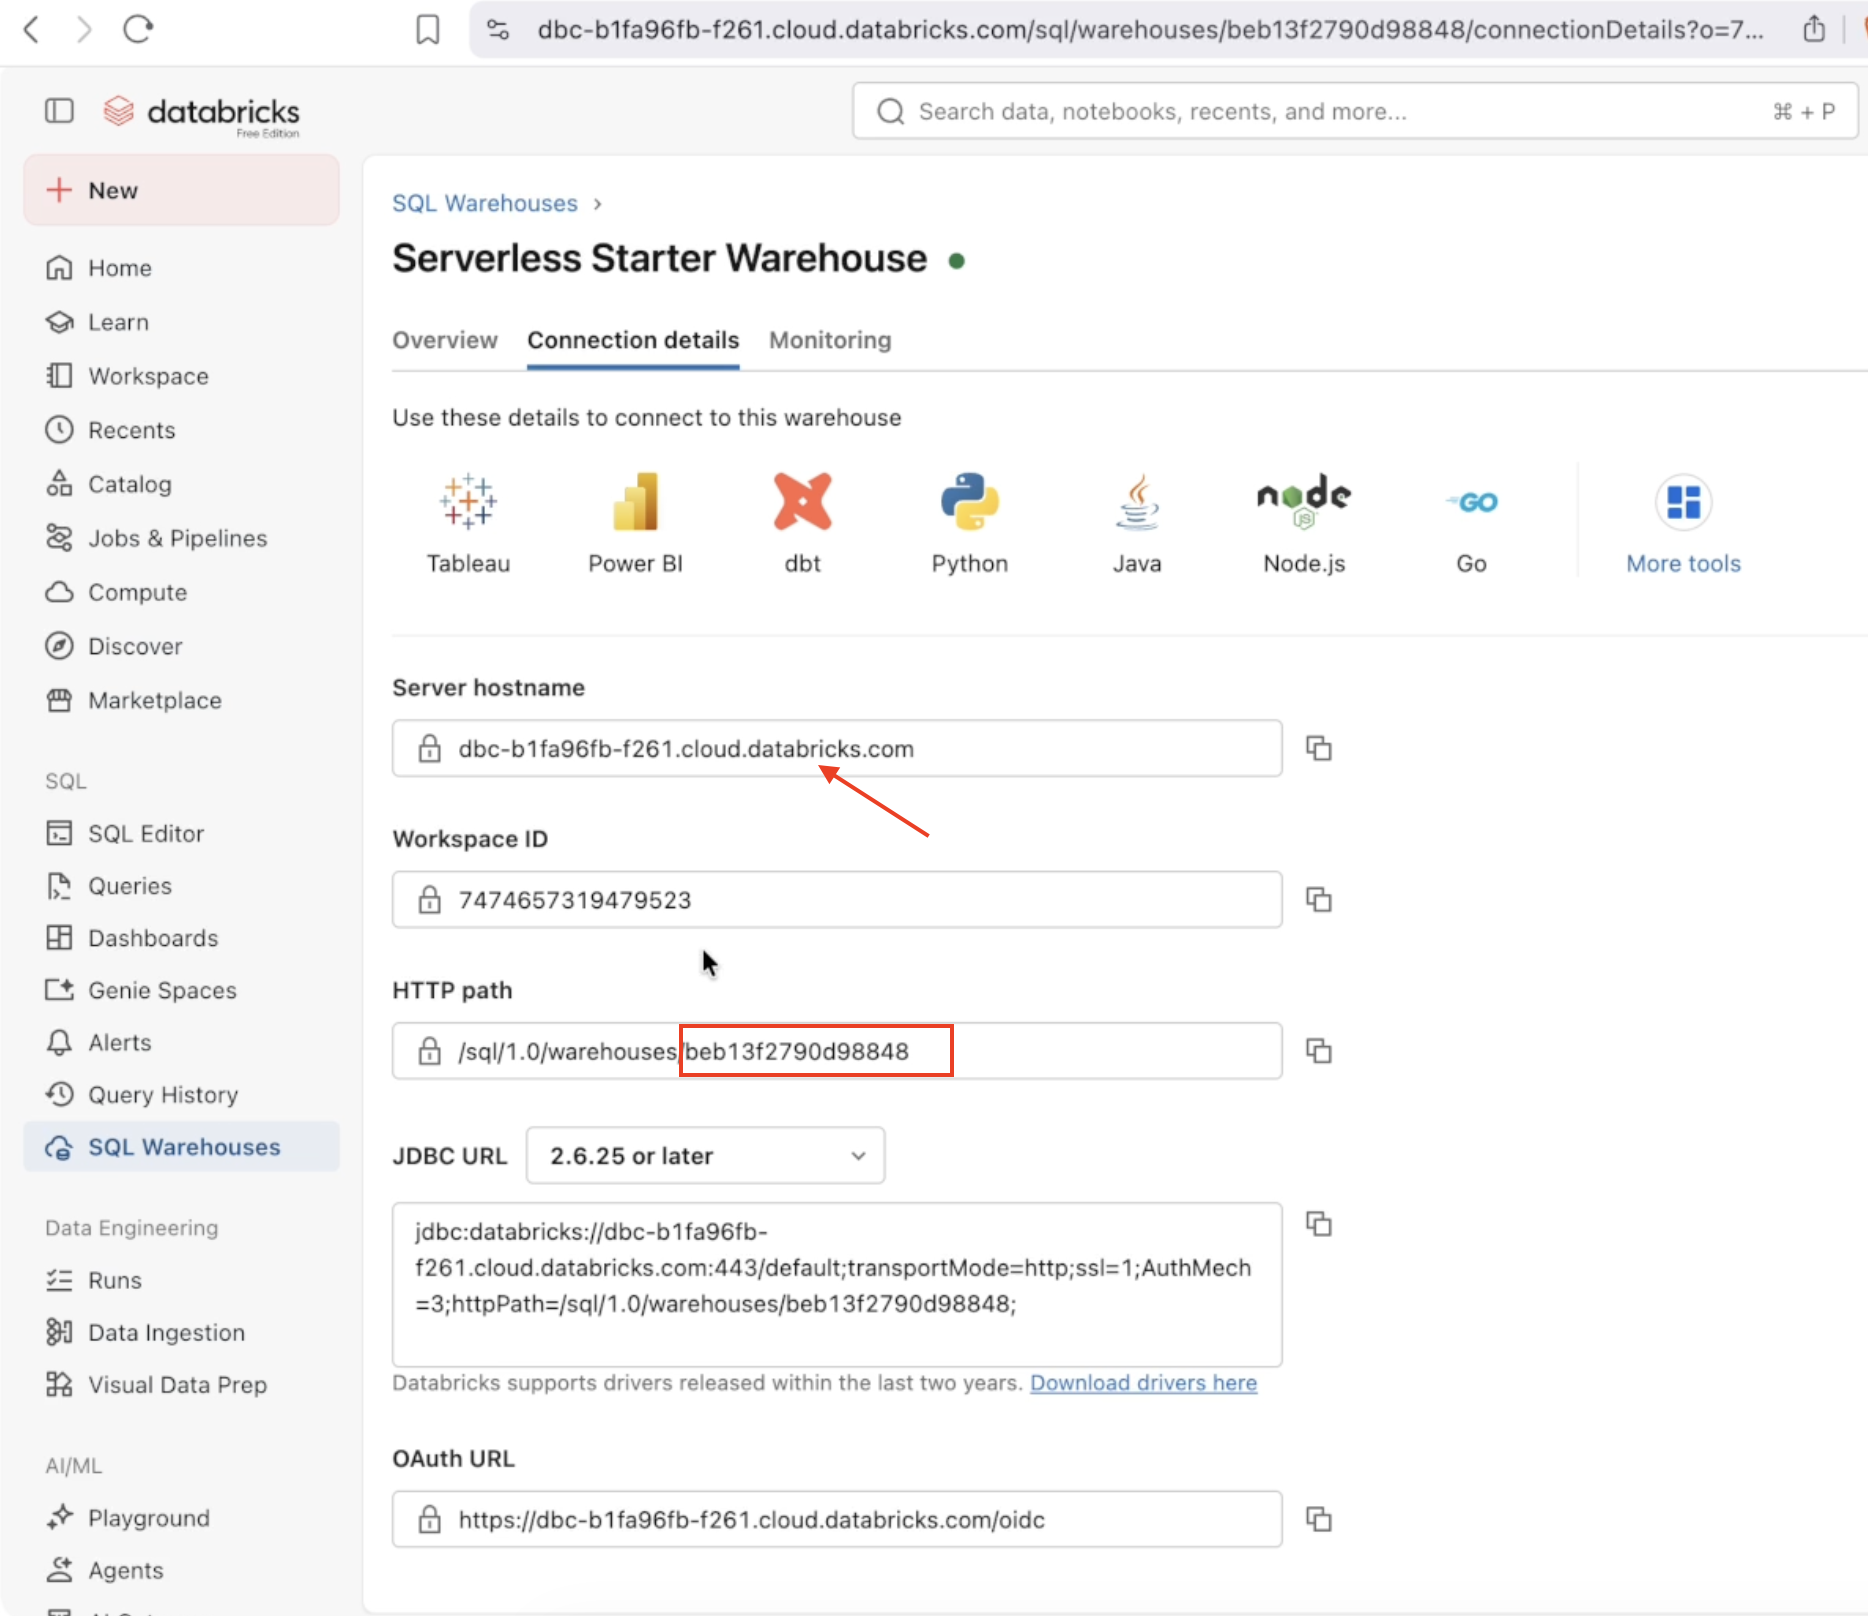Reload the page with the refresh icon

pos(138,29)
